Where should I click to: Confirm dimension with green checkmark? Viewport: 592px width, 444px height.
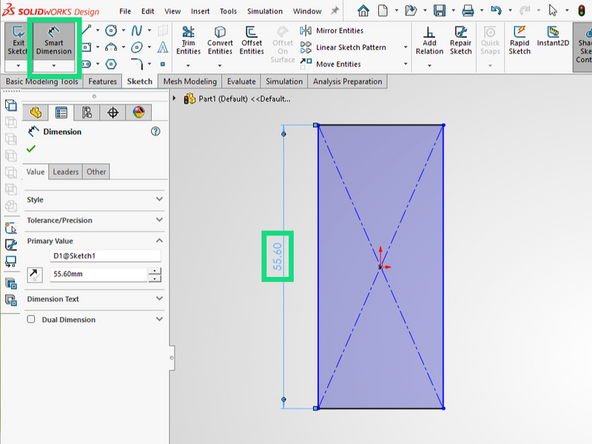[x=31, y=149]
